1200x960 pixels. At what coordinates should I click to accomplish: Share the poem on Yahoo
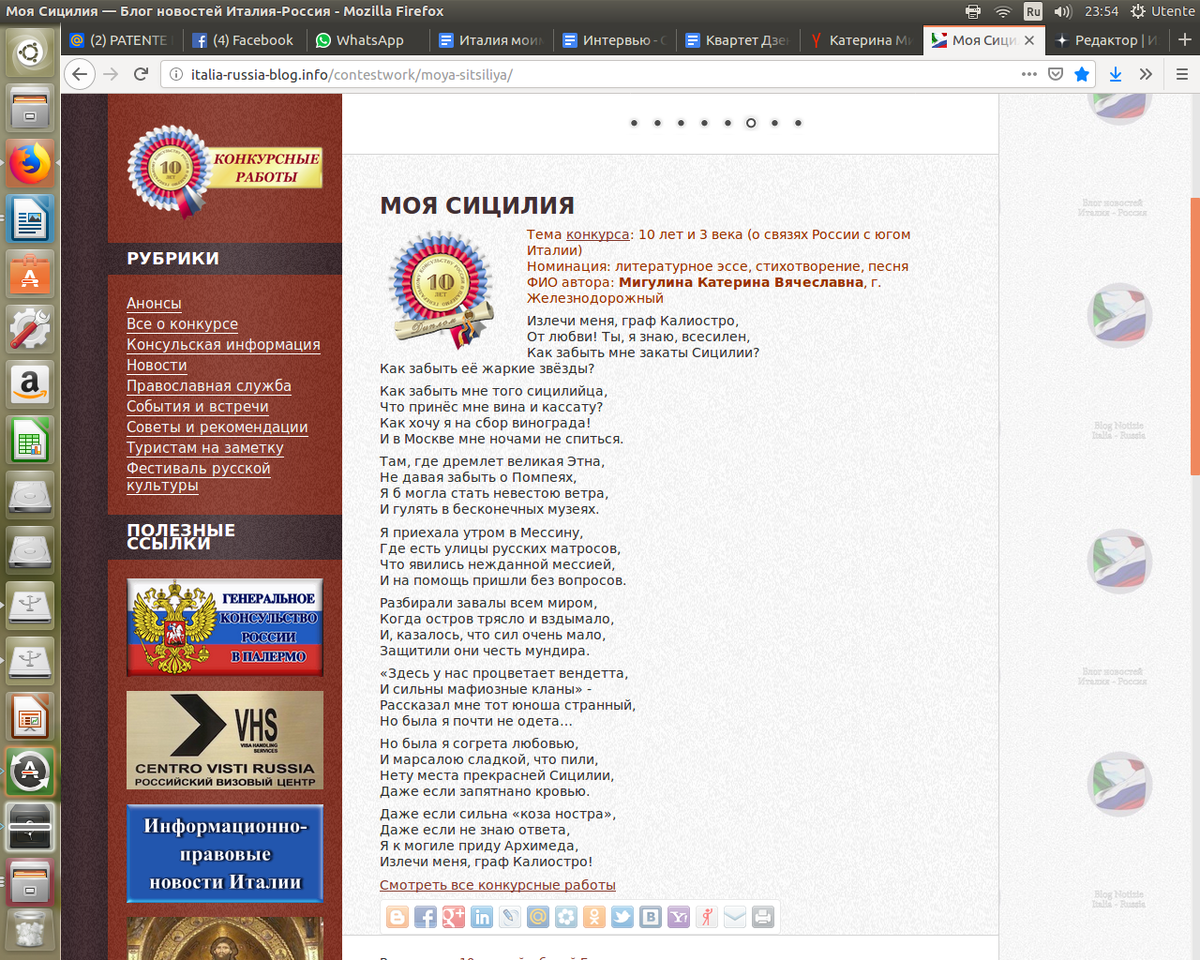(678, 917)
